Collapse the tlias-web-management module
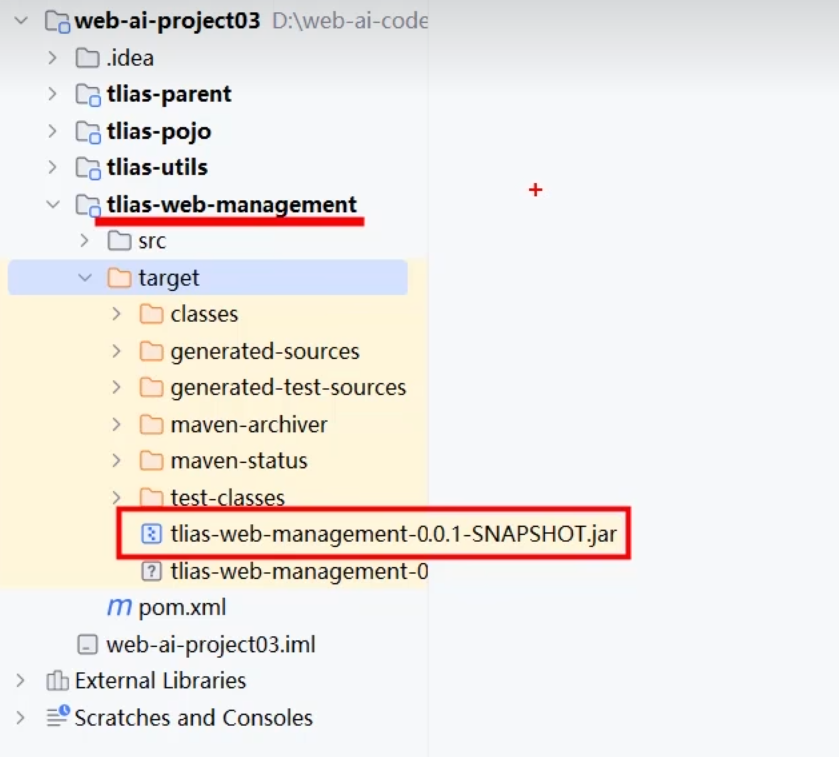Viewport: 839px width, 757px height. [53, 205]
